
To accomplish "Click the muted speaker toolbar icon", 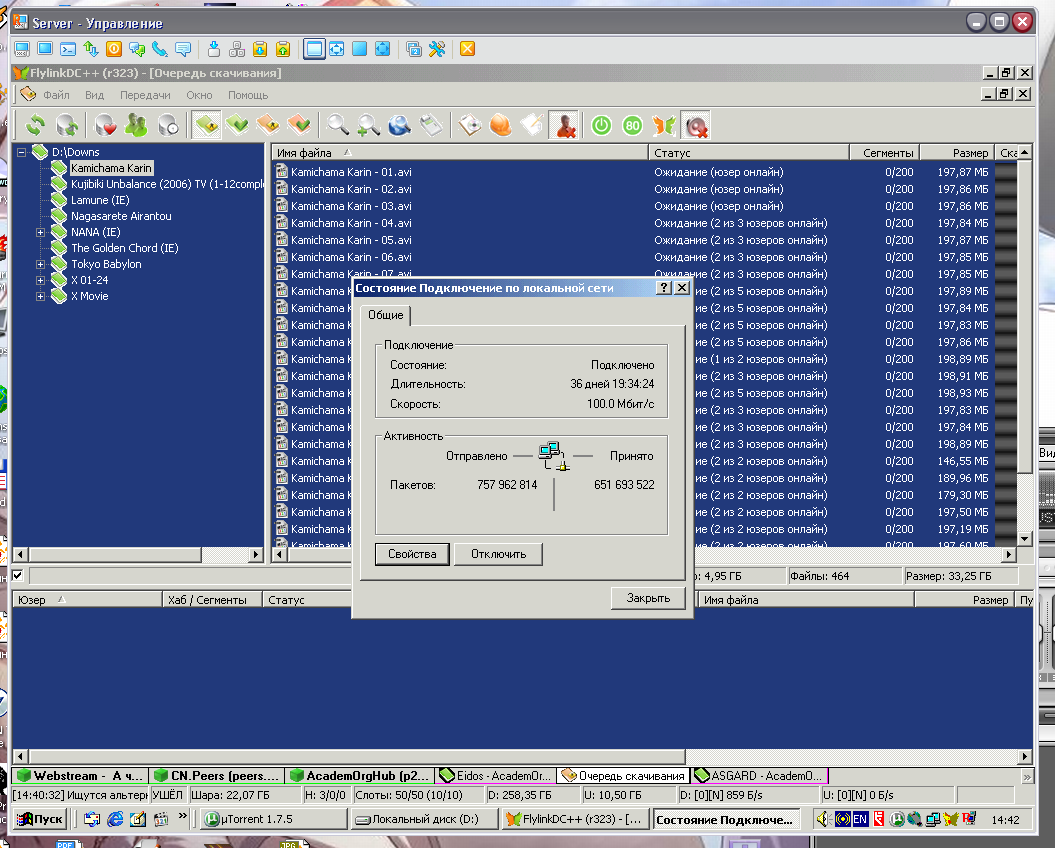I will [x=695, y=125].
